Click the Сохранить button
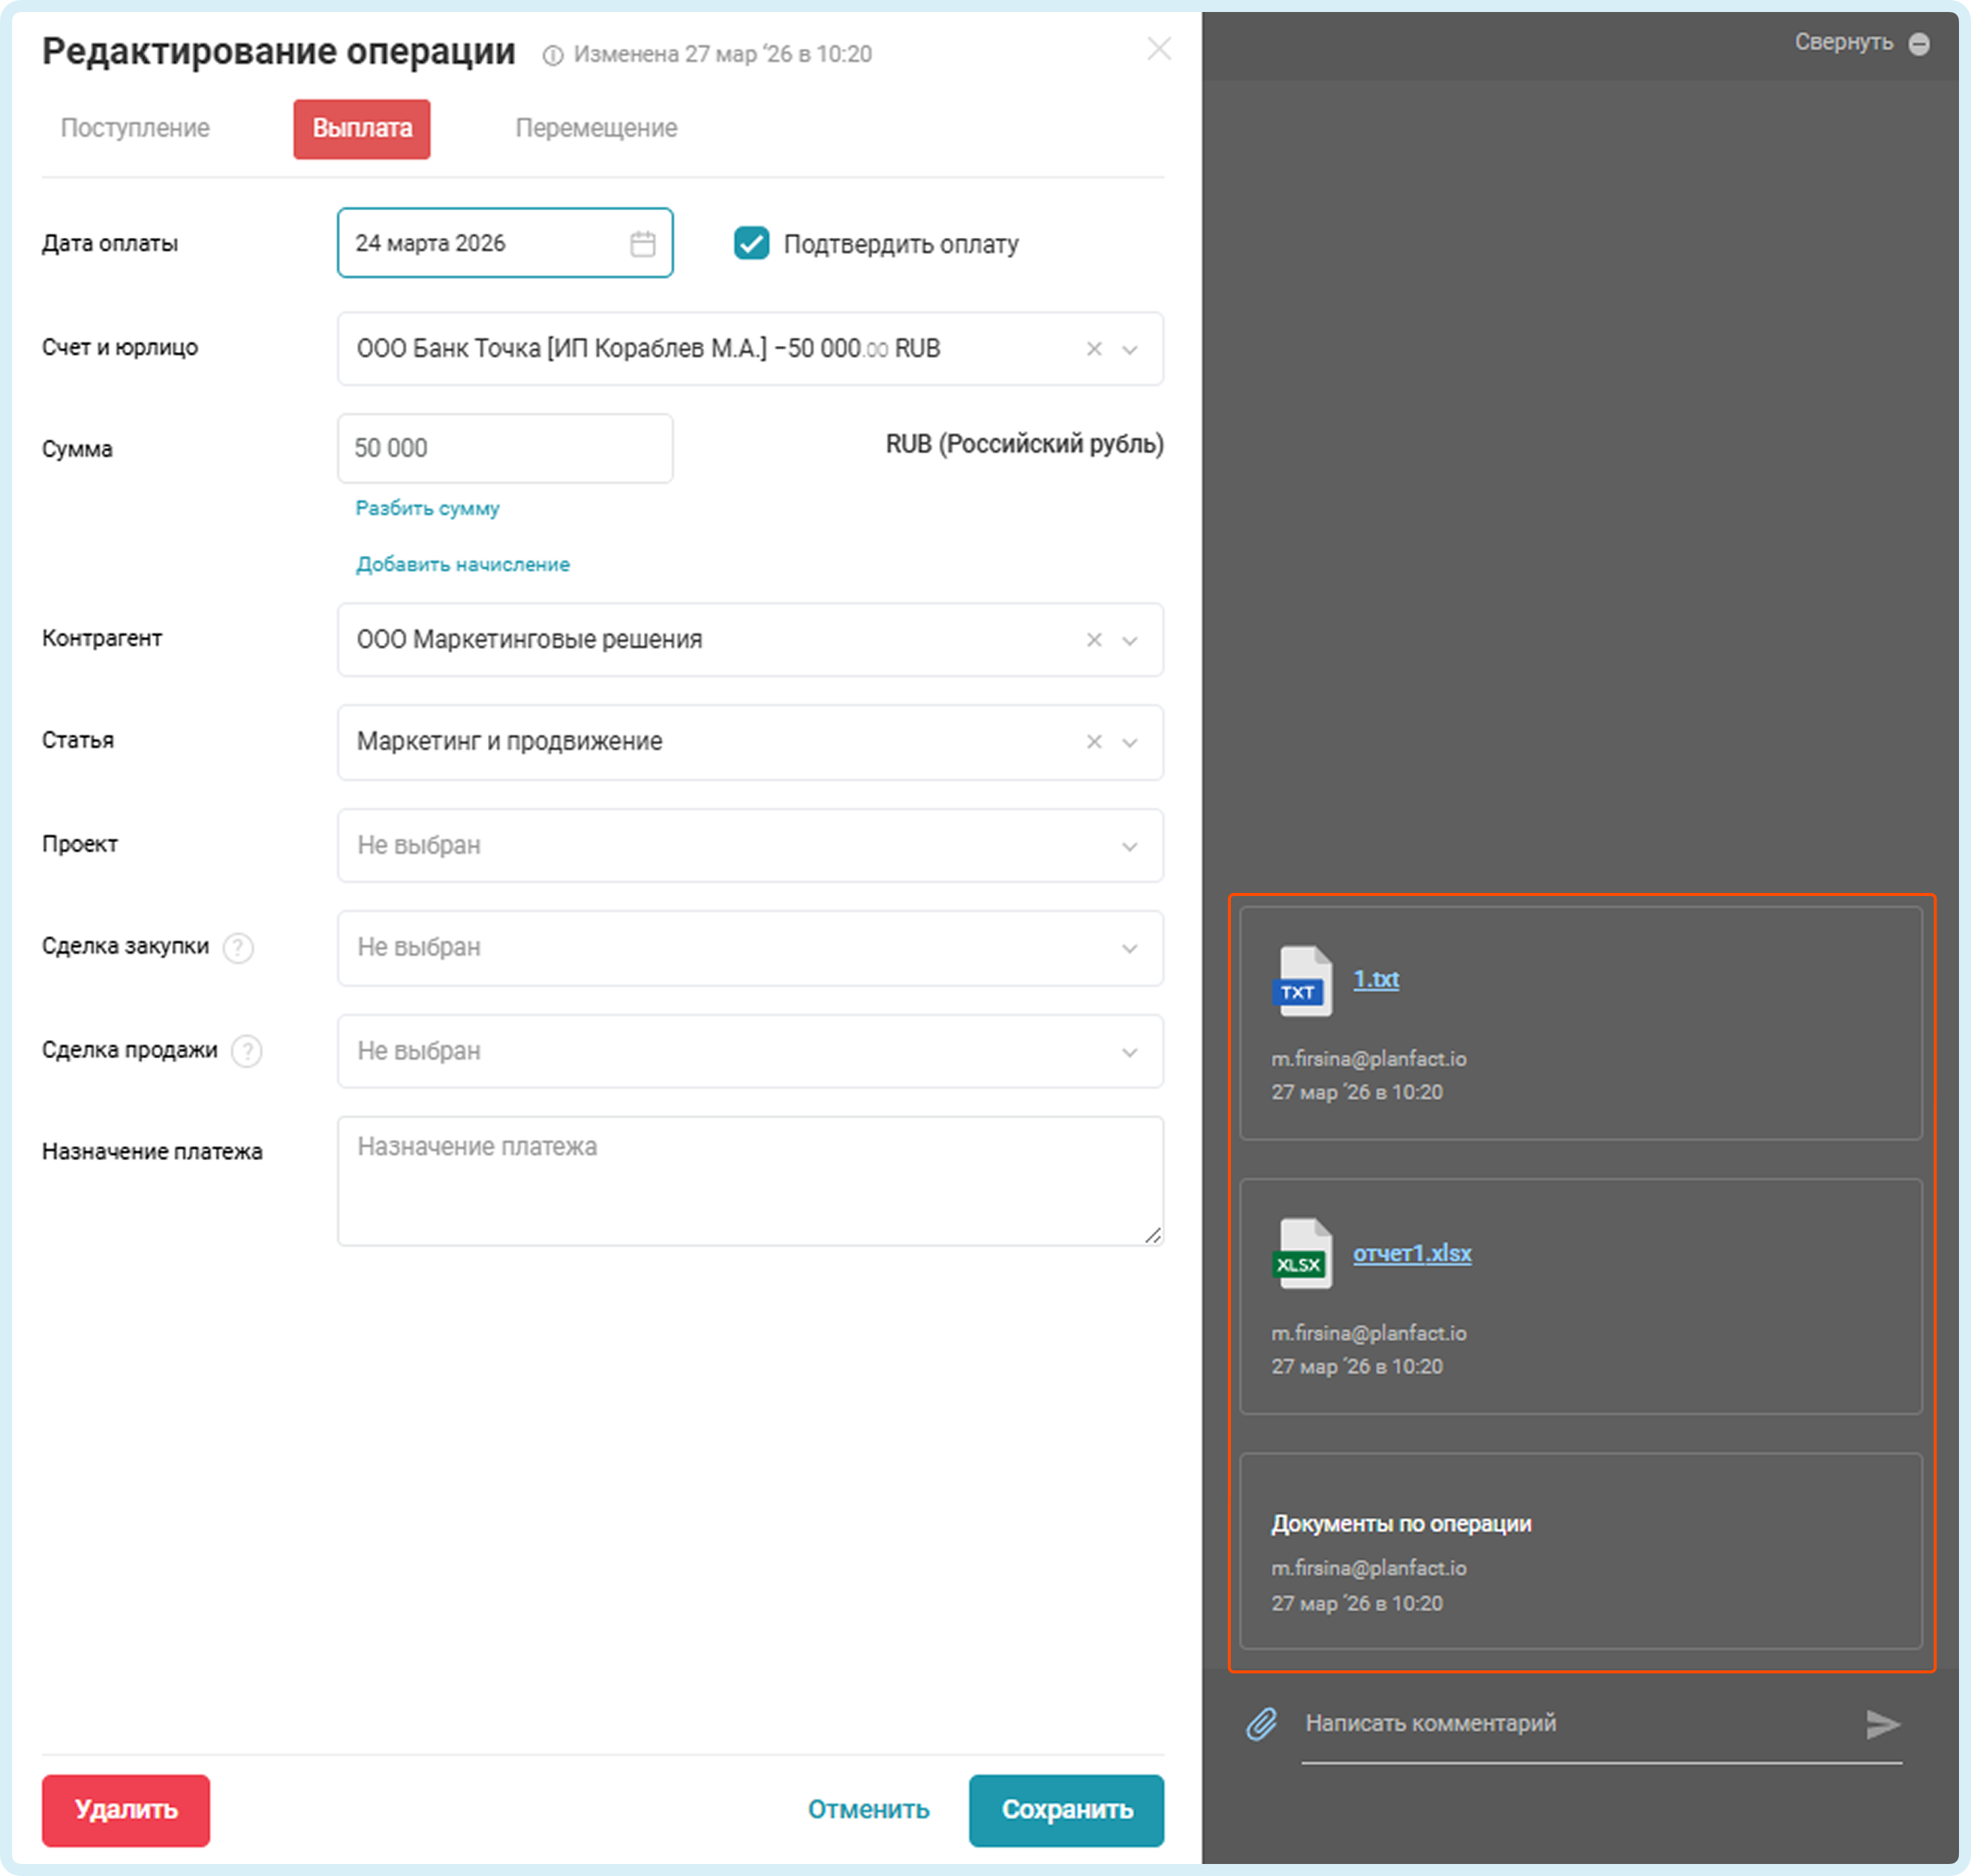The height and width of the screenshot is (1876, 1971). 1066,1810
